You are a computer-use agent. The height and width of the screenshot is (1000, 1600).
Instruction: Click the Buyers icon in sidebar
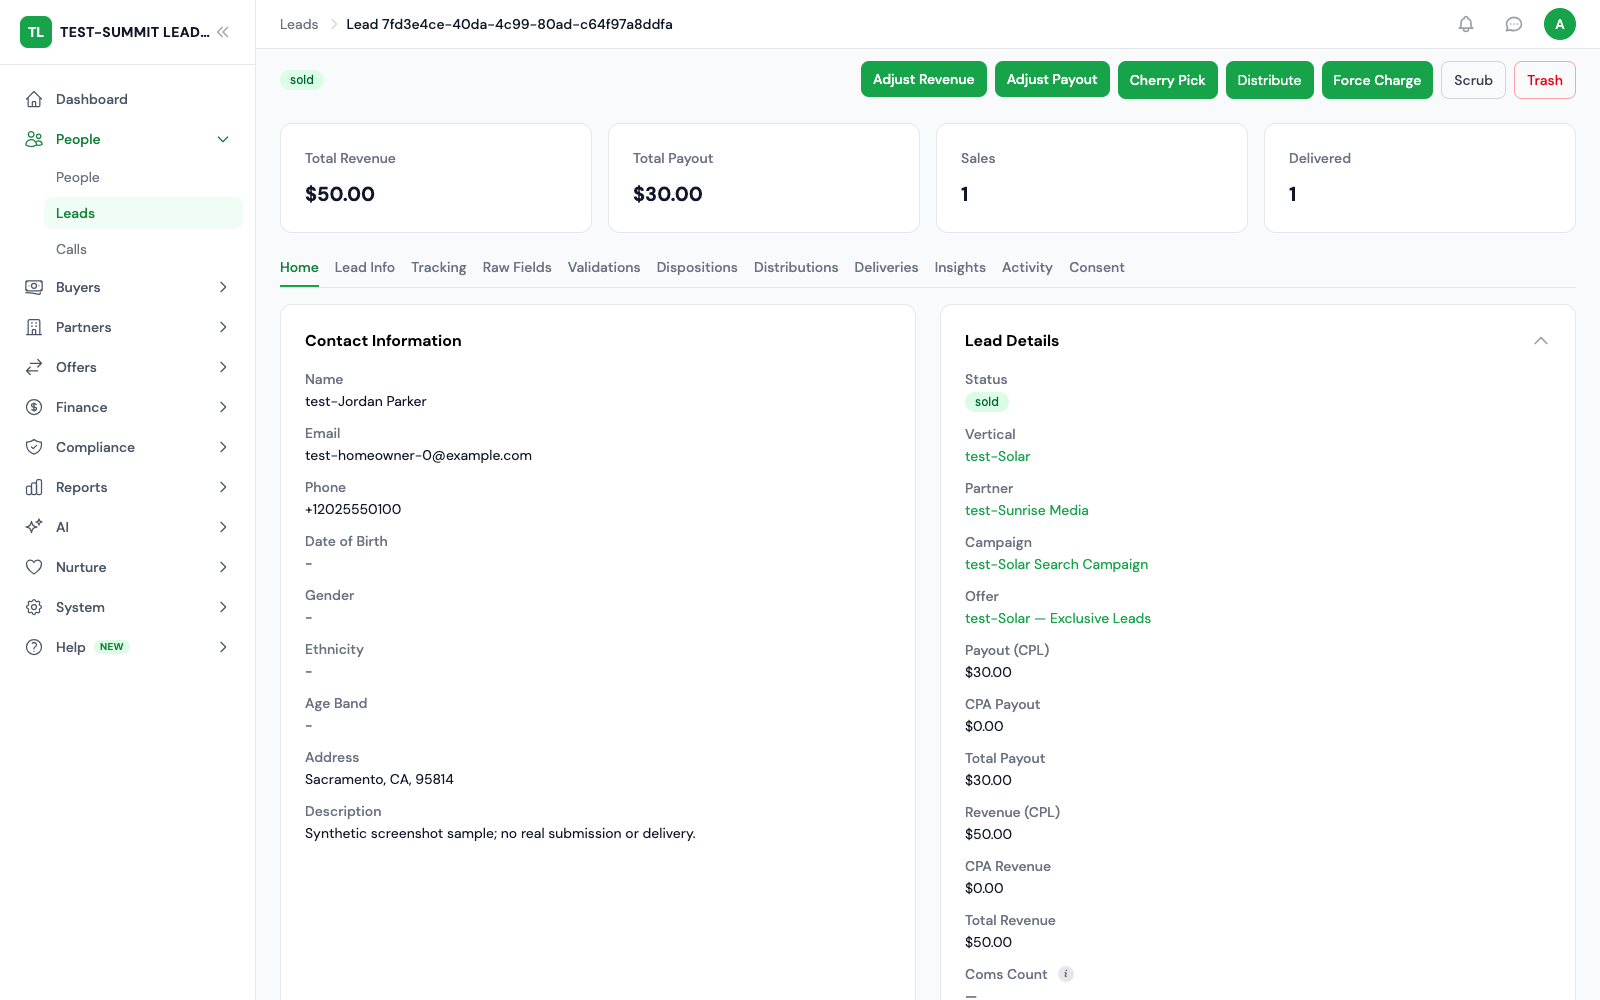[x=34, y=287]
